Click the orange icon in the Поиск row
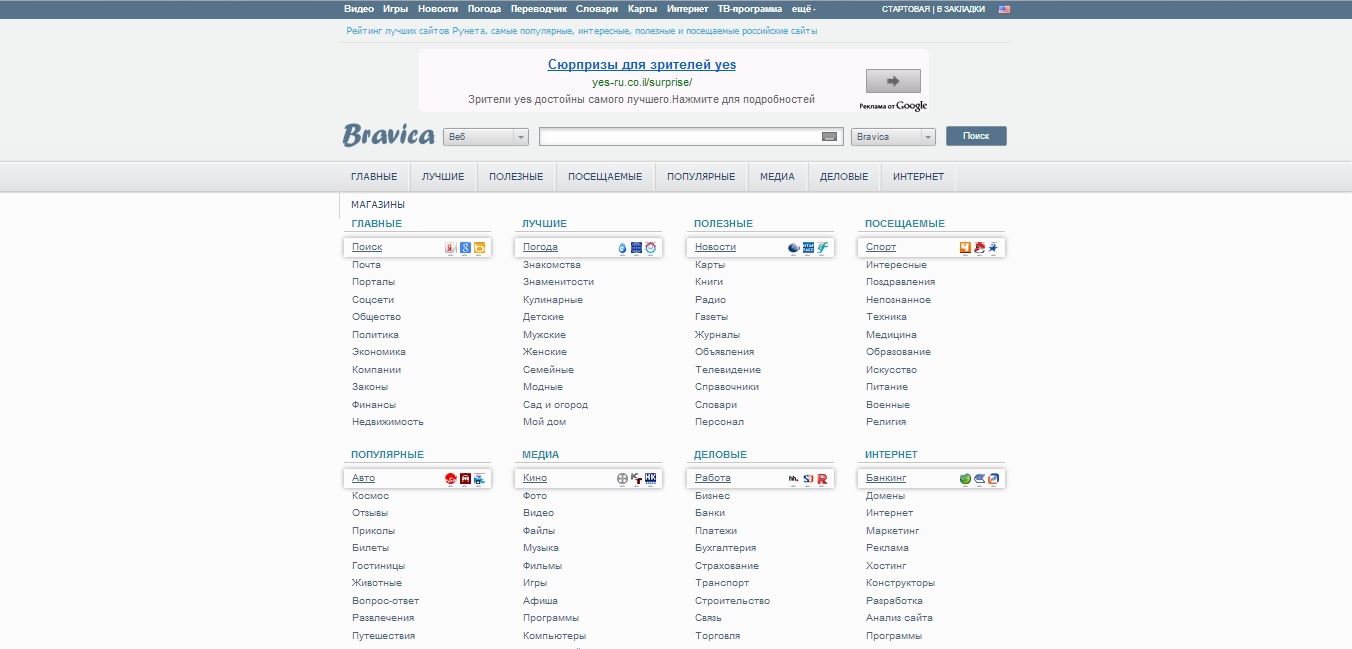1352x649 pixels. [x=479, y=248]
